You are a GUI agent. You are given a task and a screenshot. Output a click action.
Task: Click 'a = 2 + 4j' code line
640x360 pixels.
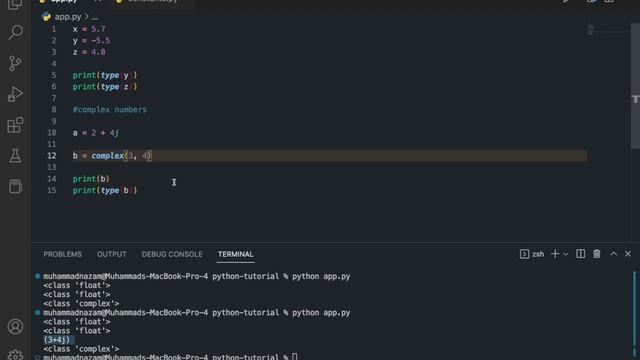[96, 133]
